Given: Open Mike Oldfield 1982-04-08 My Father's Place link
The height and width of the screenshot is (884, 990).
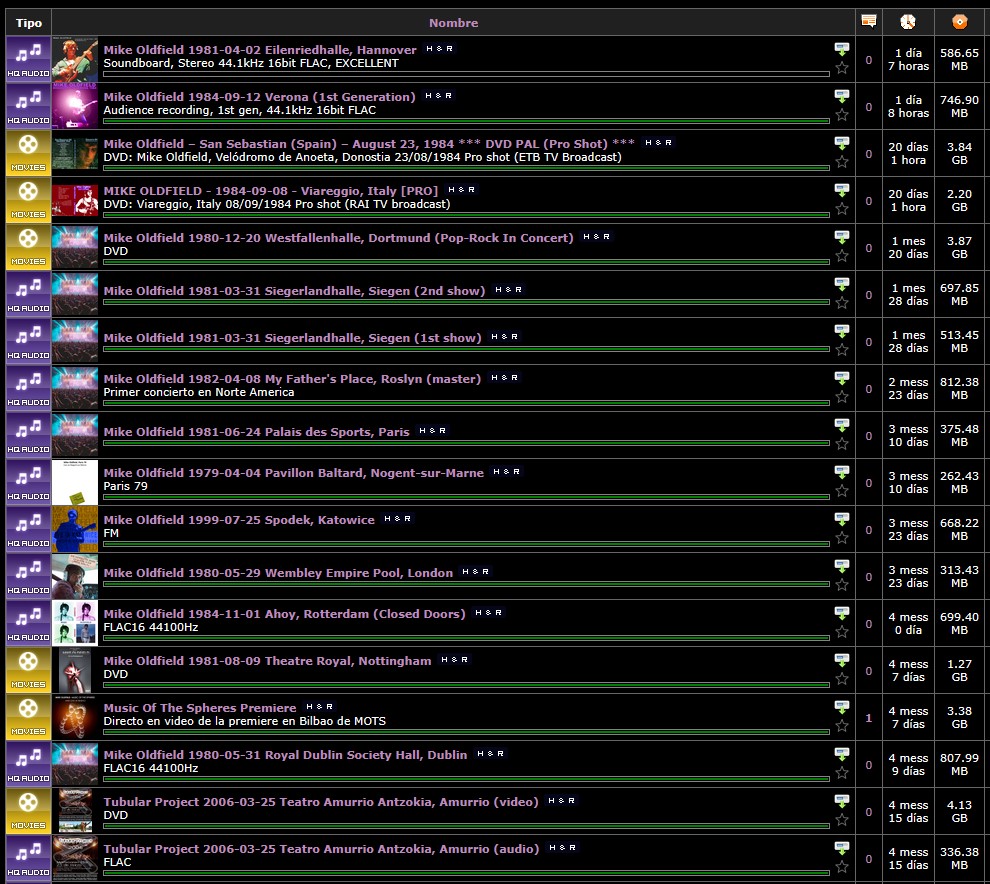Looking at the screenshot, I should pyautogui.click(x=292, y=379).
